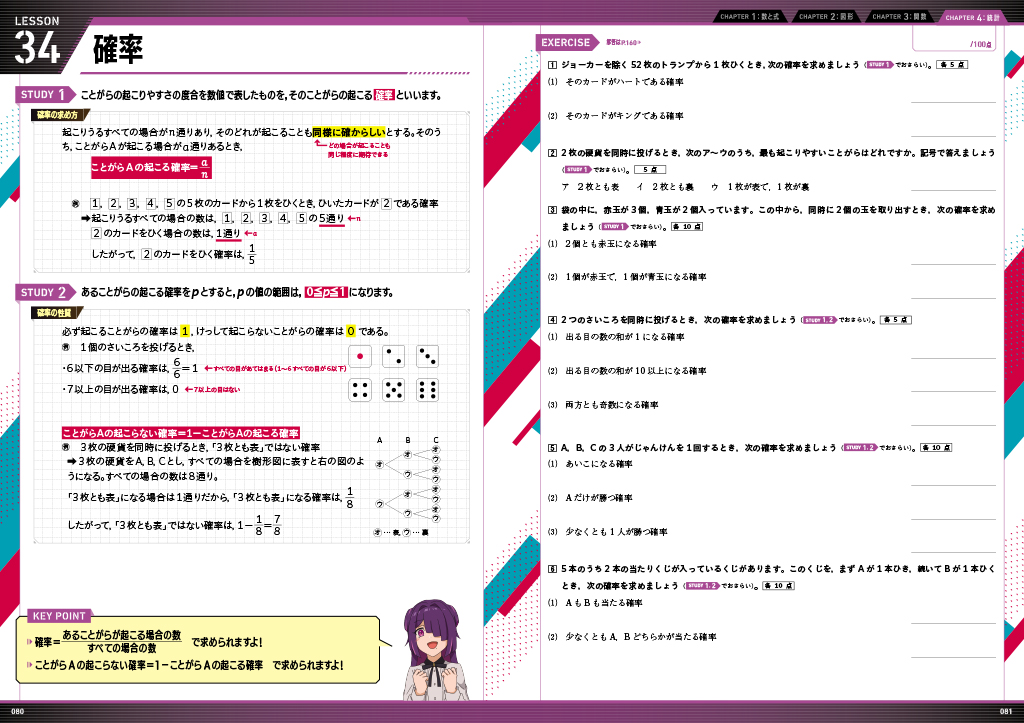Click answer line for exercise 1 question (1)
Image resolution: width=1024 pixels, height=723 pixels.
[952, 101]
